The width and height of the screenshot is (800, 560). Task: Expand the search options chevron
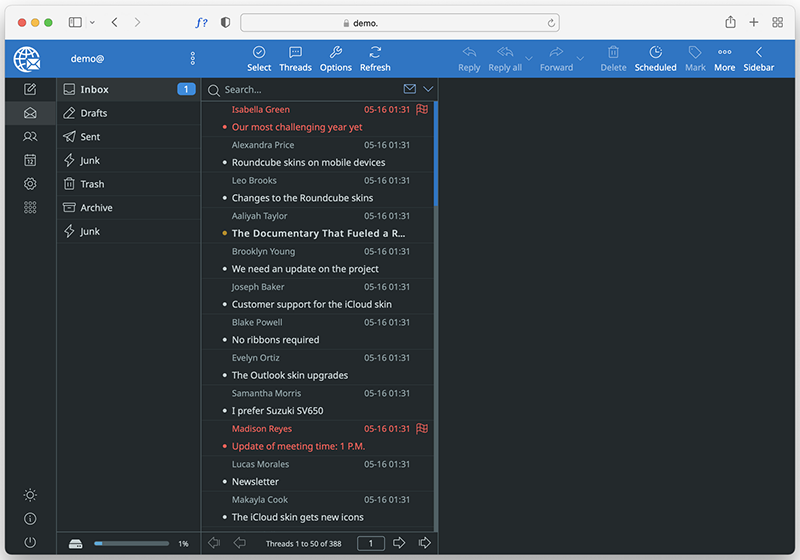[428, 90]
